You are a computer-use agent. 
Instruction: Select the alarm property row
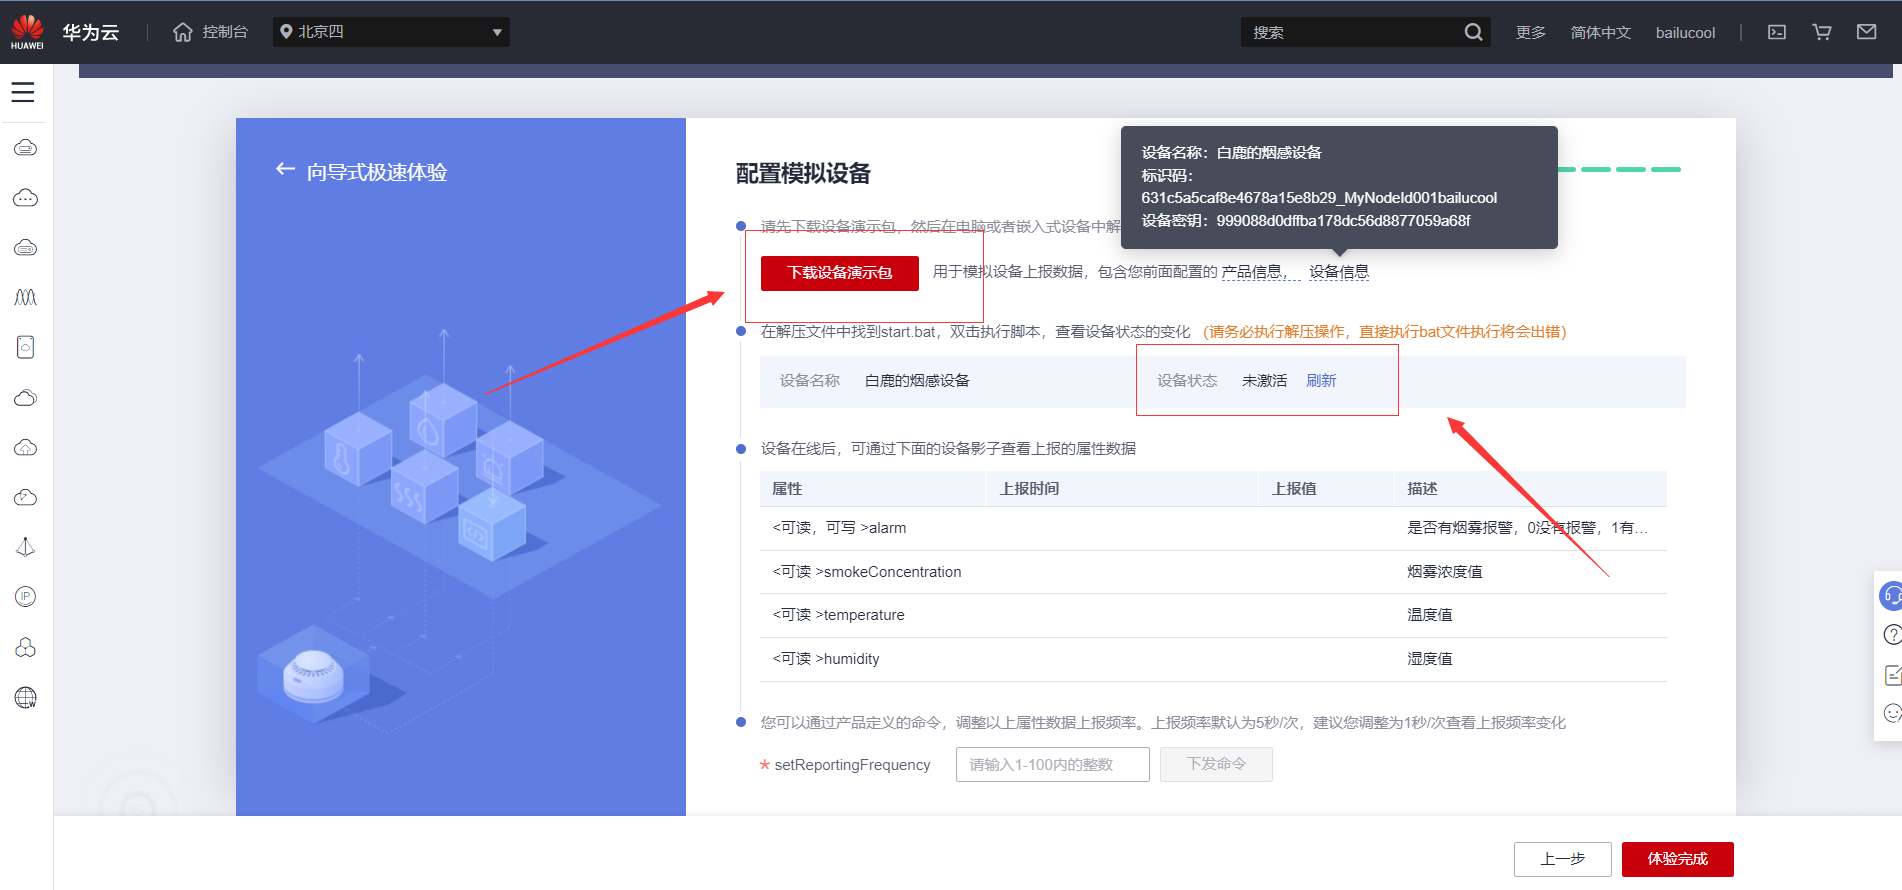1213,528
